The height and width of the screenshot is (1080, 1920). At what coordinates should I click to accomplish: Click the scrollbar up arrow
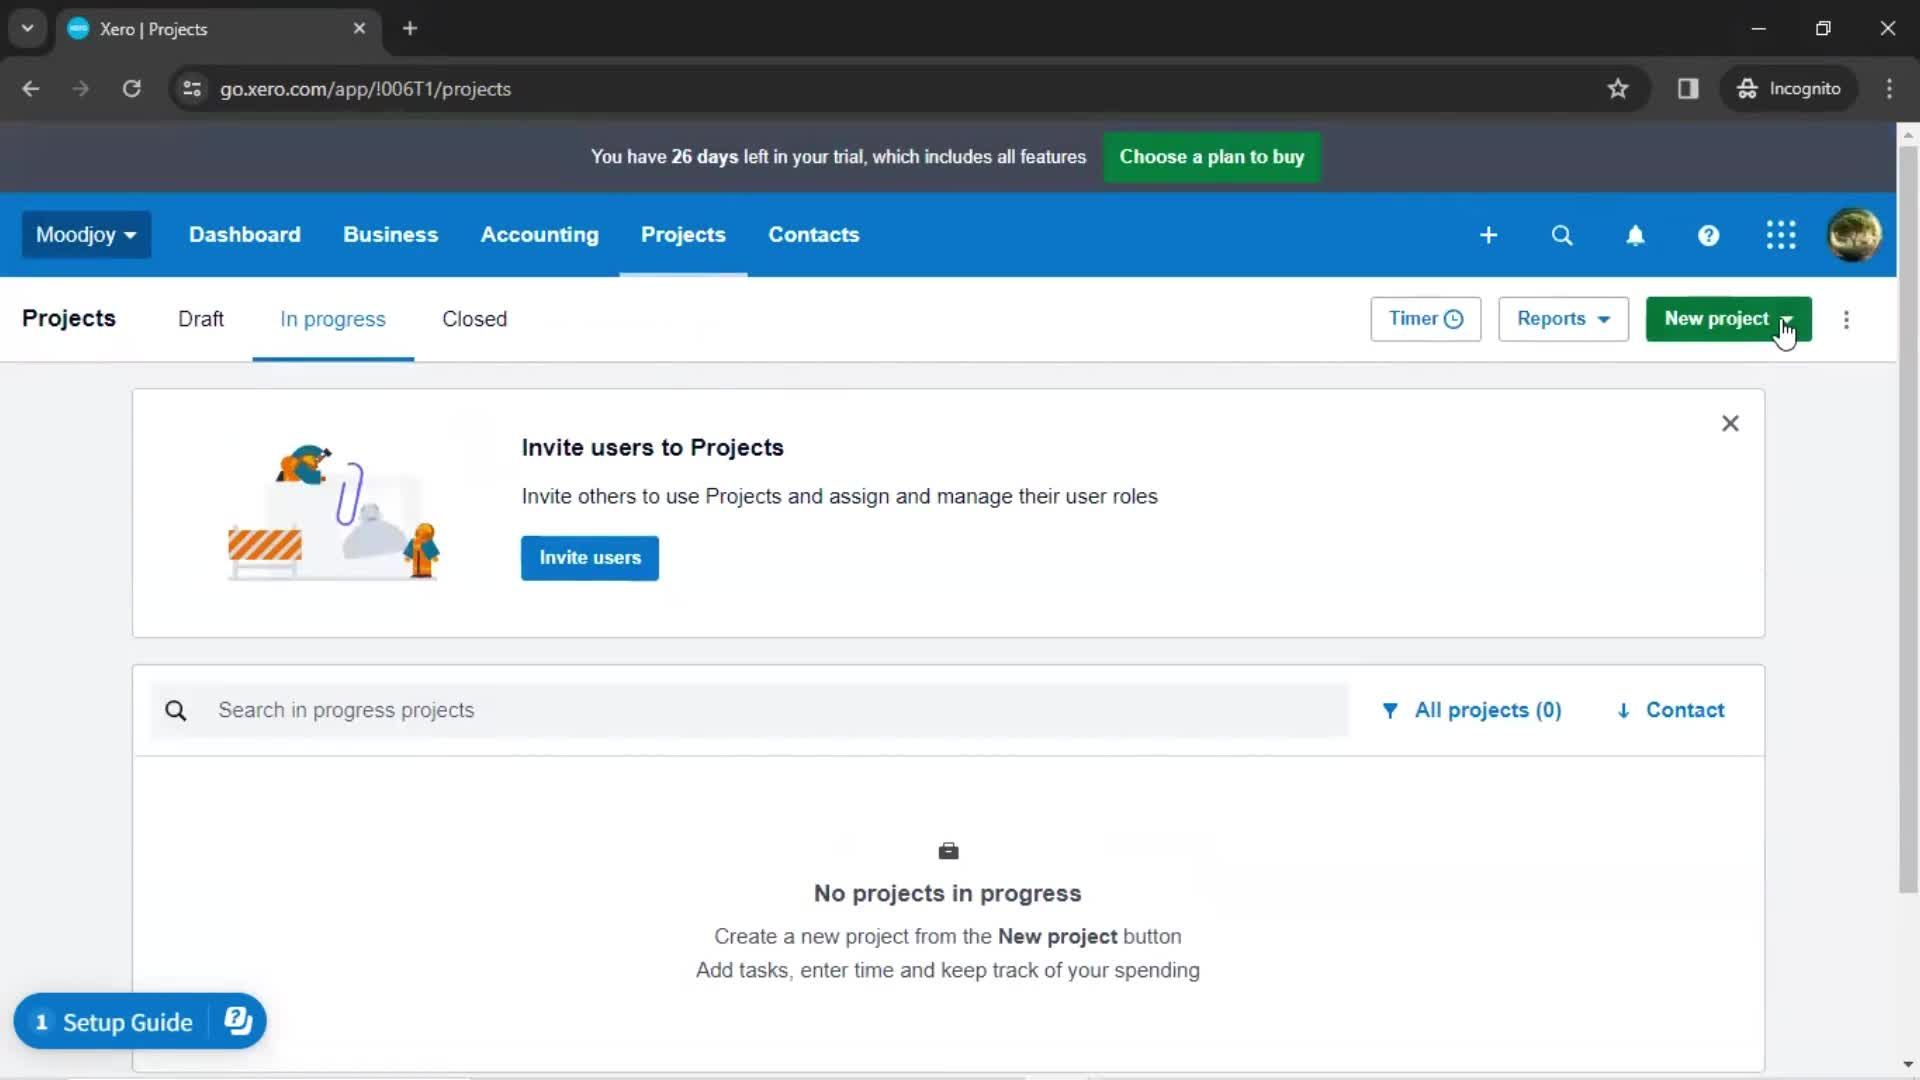pyautogui.click(x=1908, y=134)
